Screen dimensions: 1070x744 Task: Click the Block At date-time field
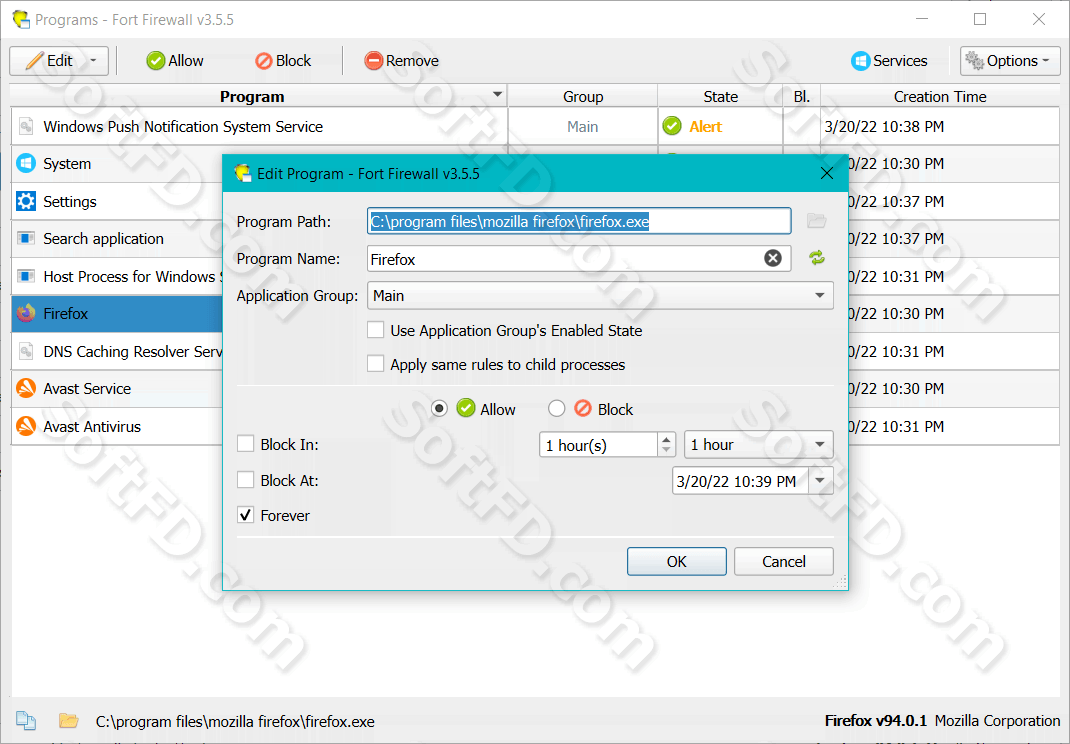click(740, 481)
